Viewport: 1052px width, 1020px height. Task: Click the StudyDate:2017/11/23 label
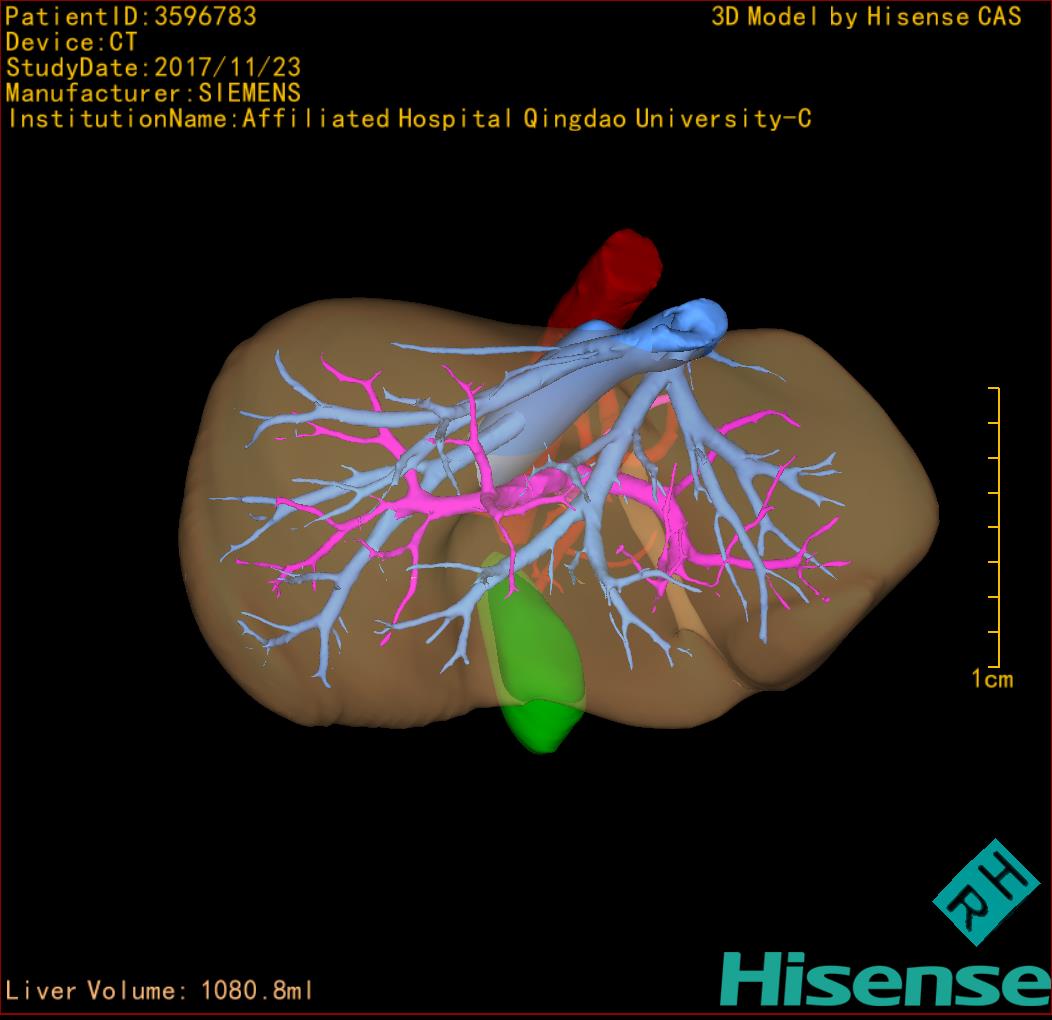(153, 68)
